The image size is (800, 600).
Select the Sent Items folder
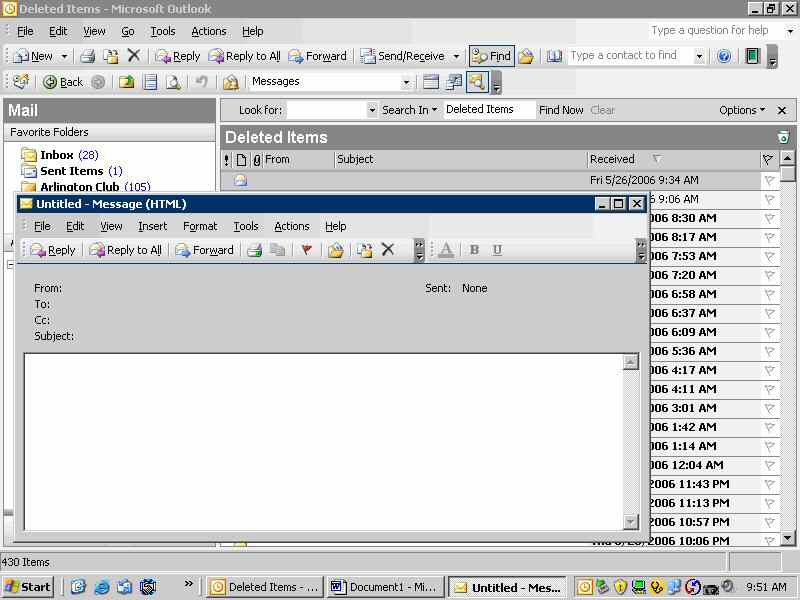pos(72,171)
